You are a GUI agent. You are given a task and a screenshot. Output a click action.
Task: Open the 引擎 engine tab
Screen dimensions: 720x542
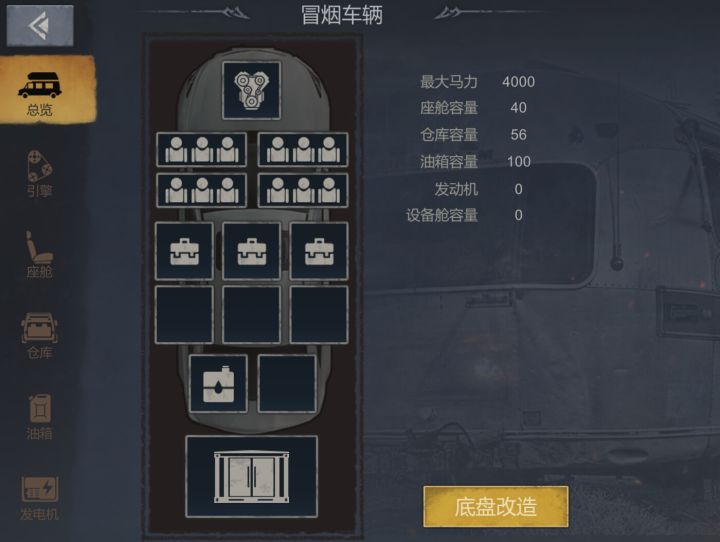point(39,174)
